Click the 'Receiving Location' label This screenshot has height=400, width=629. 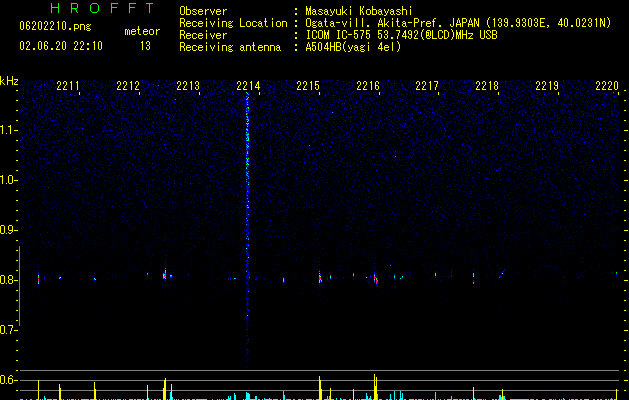click(233, 23)
